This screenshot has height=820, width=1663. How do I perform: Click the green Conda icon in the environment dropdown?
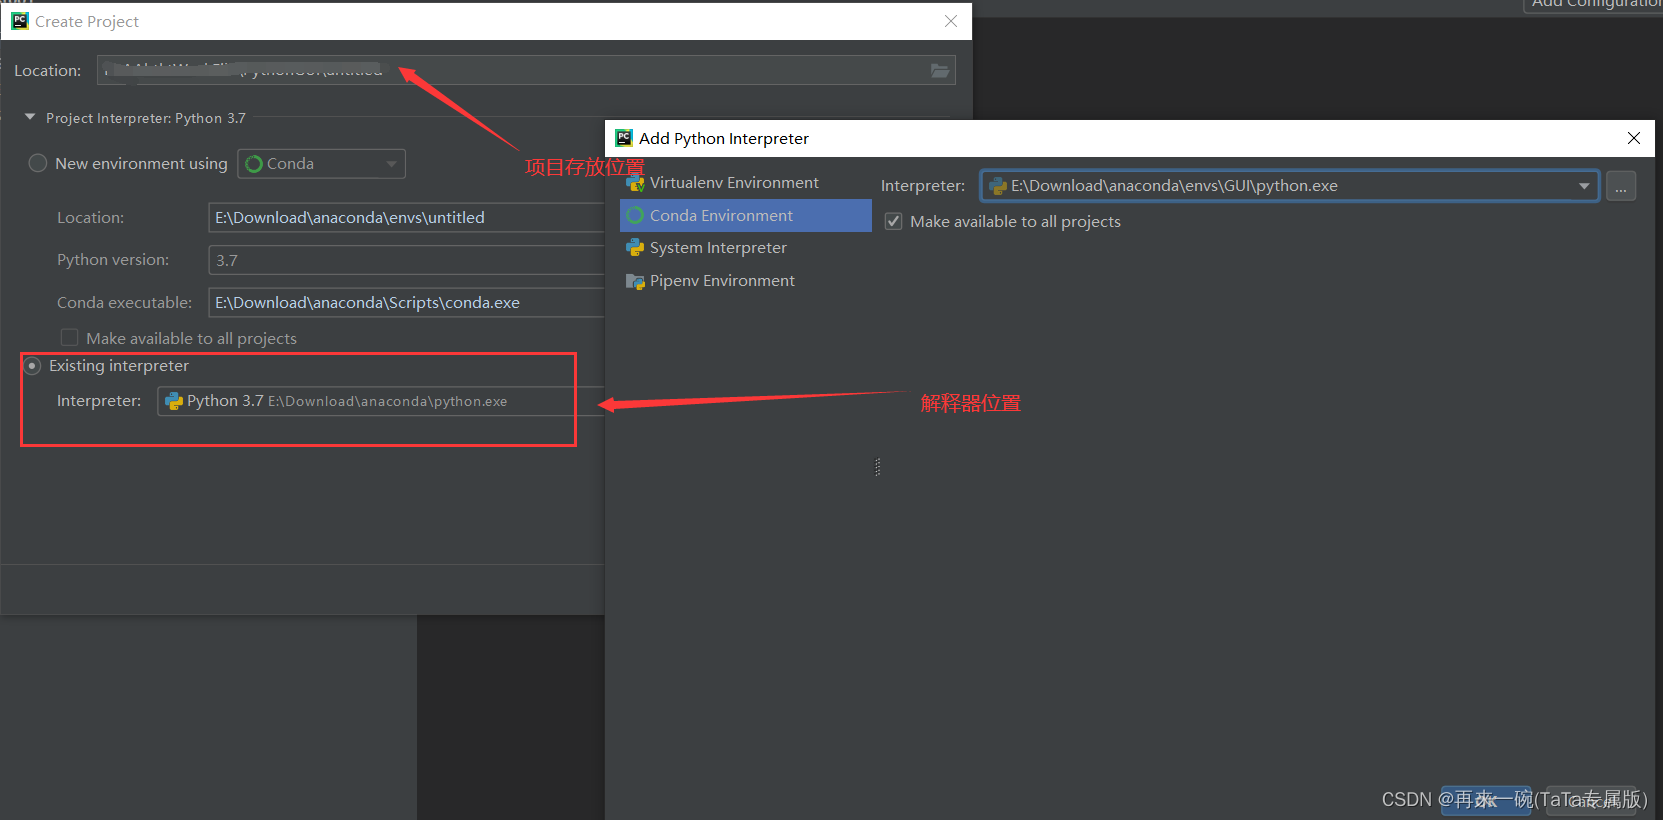[x=254, y=164]
